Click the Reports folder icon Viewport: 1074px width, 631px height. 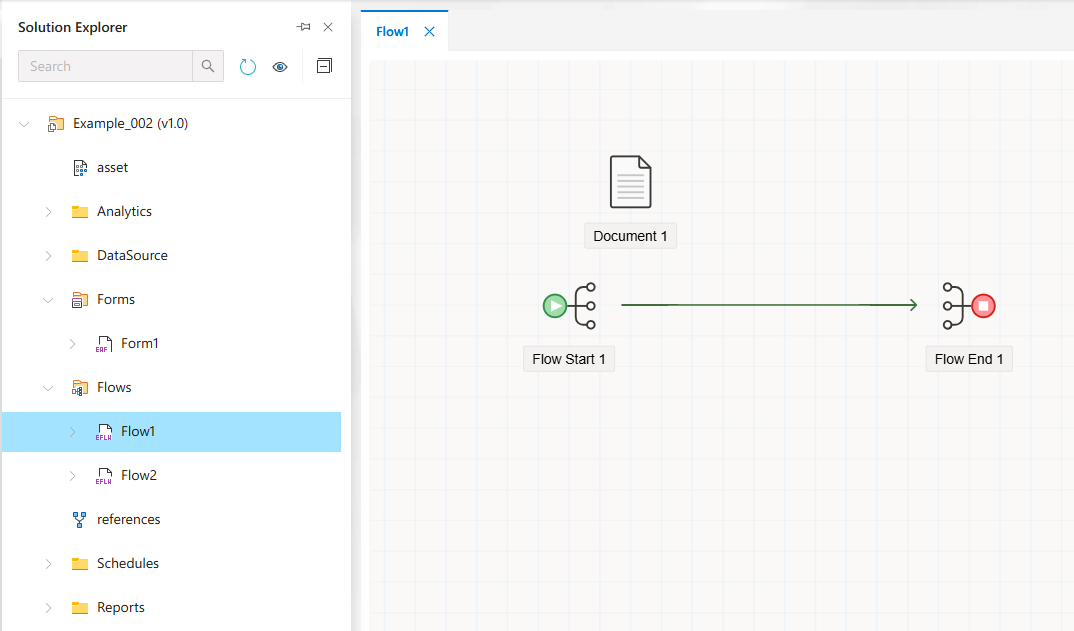coord(80,608)
